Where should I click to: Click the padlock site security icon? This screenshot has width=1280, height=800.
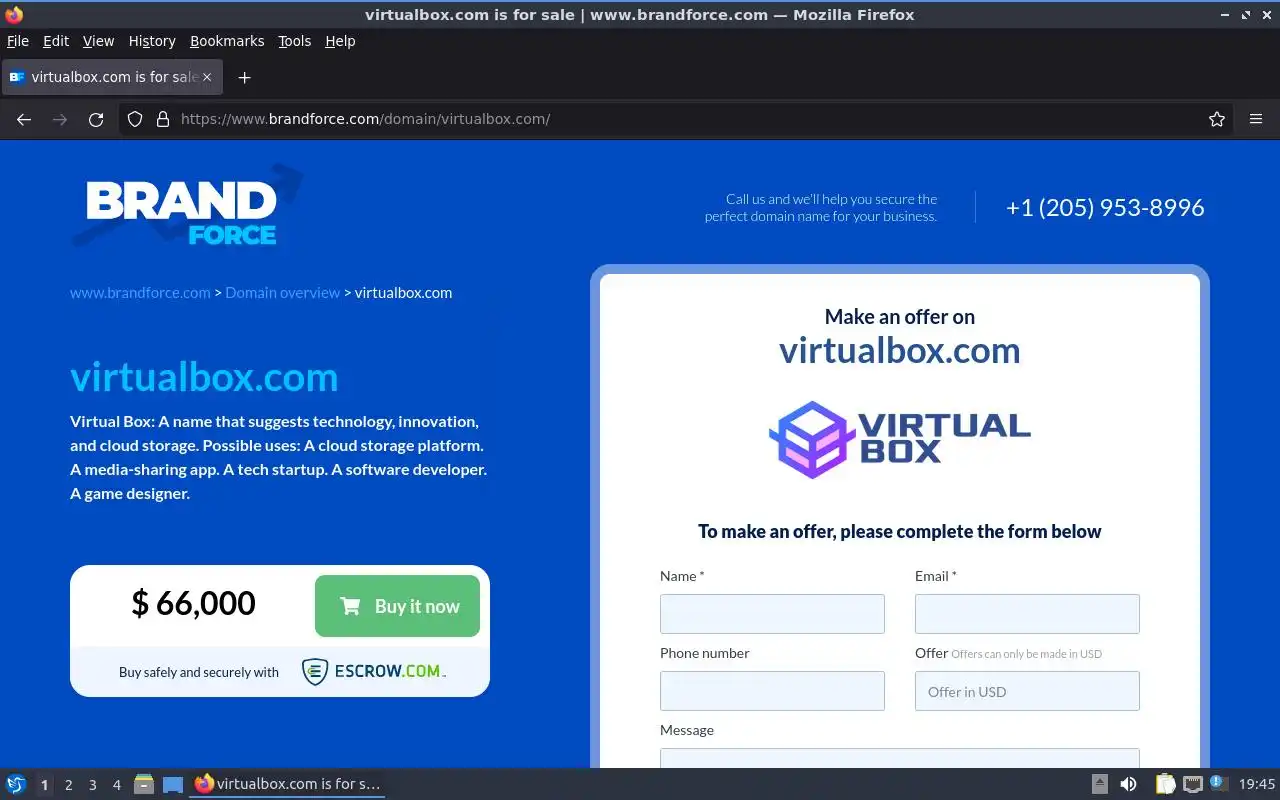[x=163, y=119]
